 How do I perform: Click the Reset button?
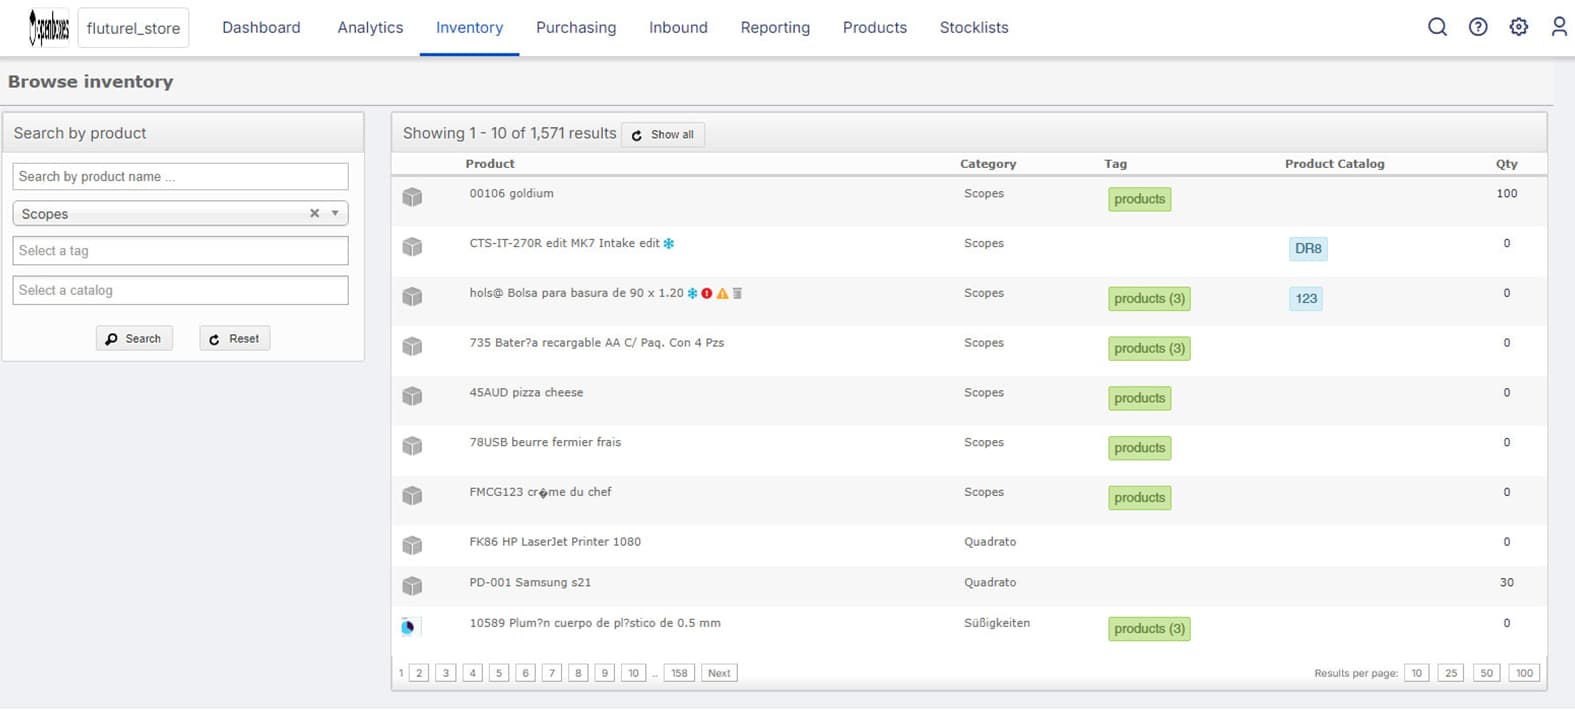pos(234,339)
